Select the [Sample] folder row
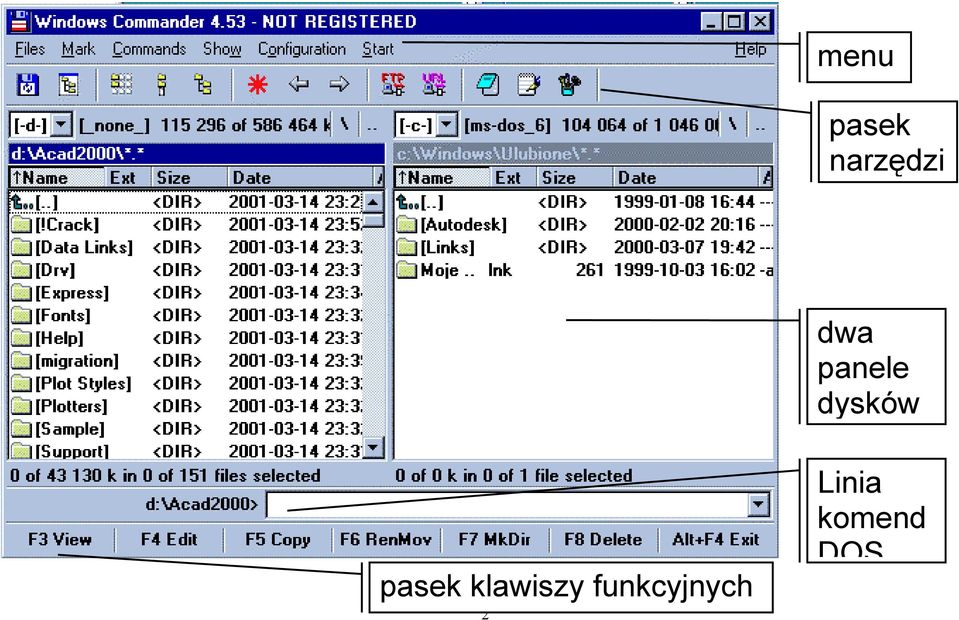The width and height of the screenshot is (959, 620). [x=187, y=429]
